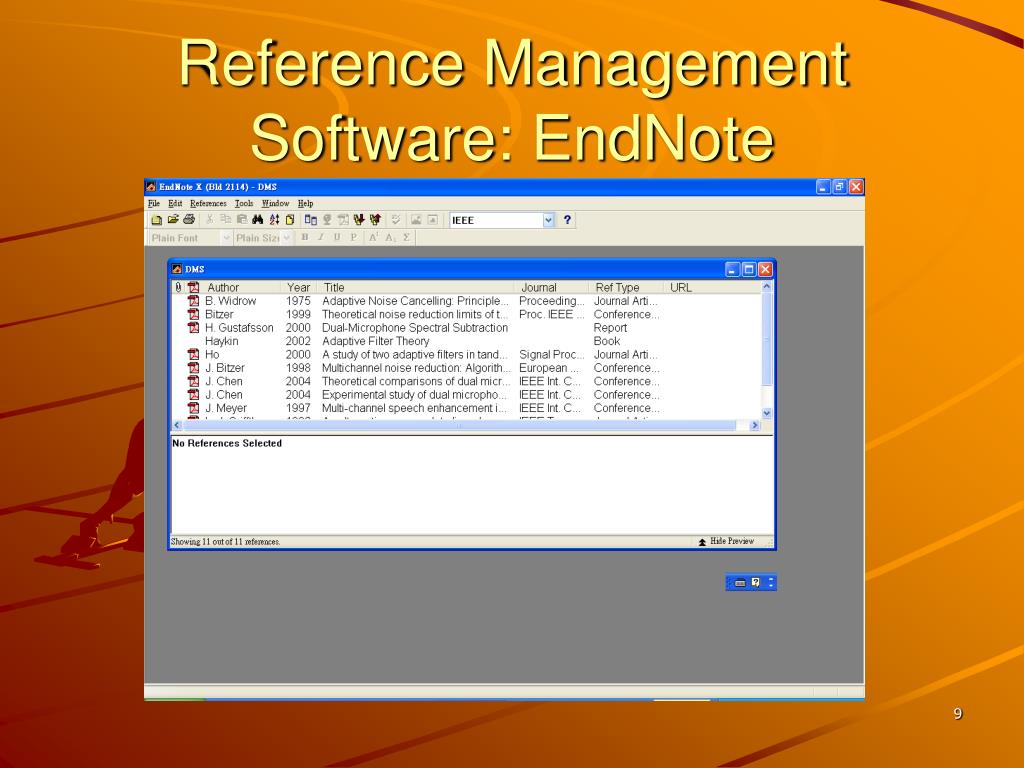This screenshot has width=1024, height=768.
Task: Open the Tools menu
Action: (x=244, y=203)
